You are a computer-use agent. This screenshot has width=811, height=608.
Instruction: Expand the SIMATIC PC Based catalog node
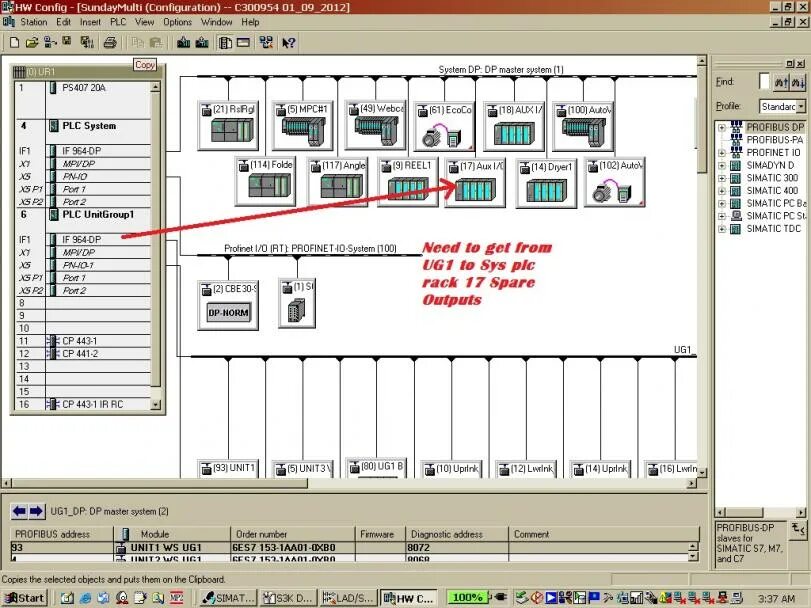(x=722, y=203)
